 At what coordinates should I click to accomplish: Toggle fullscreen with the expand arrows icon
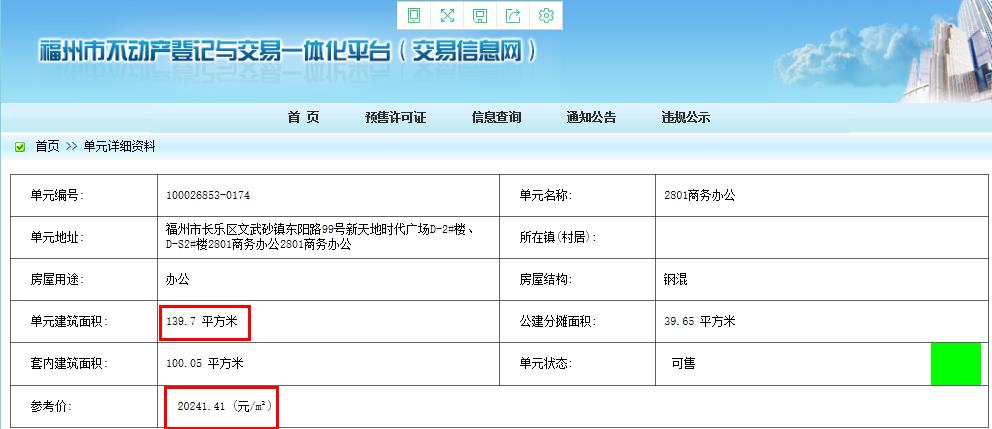coord(447,16)
